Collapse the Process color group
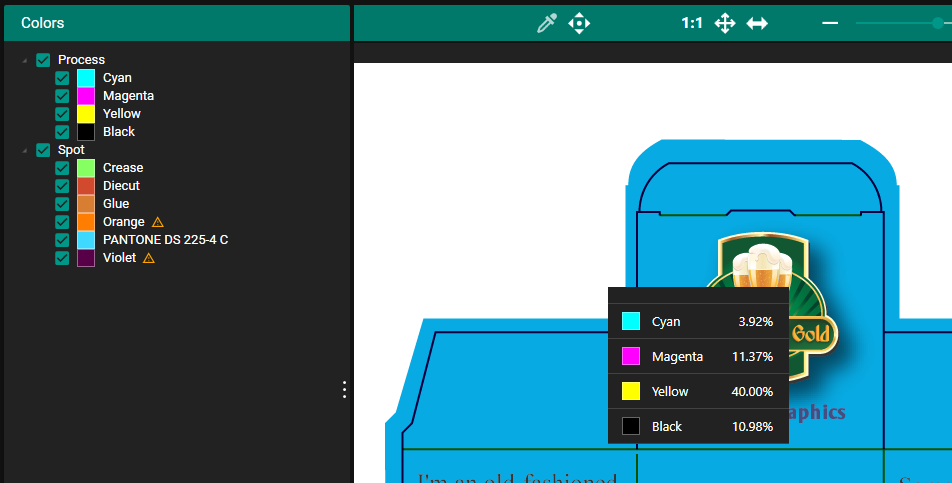Image resolution: width=952 pixels, height=483 pixels. 24,61
